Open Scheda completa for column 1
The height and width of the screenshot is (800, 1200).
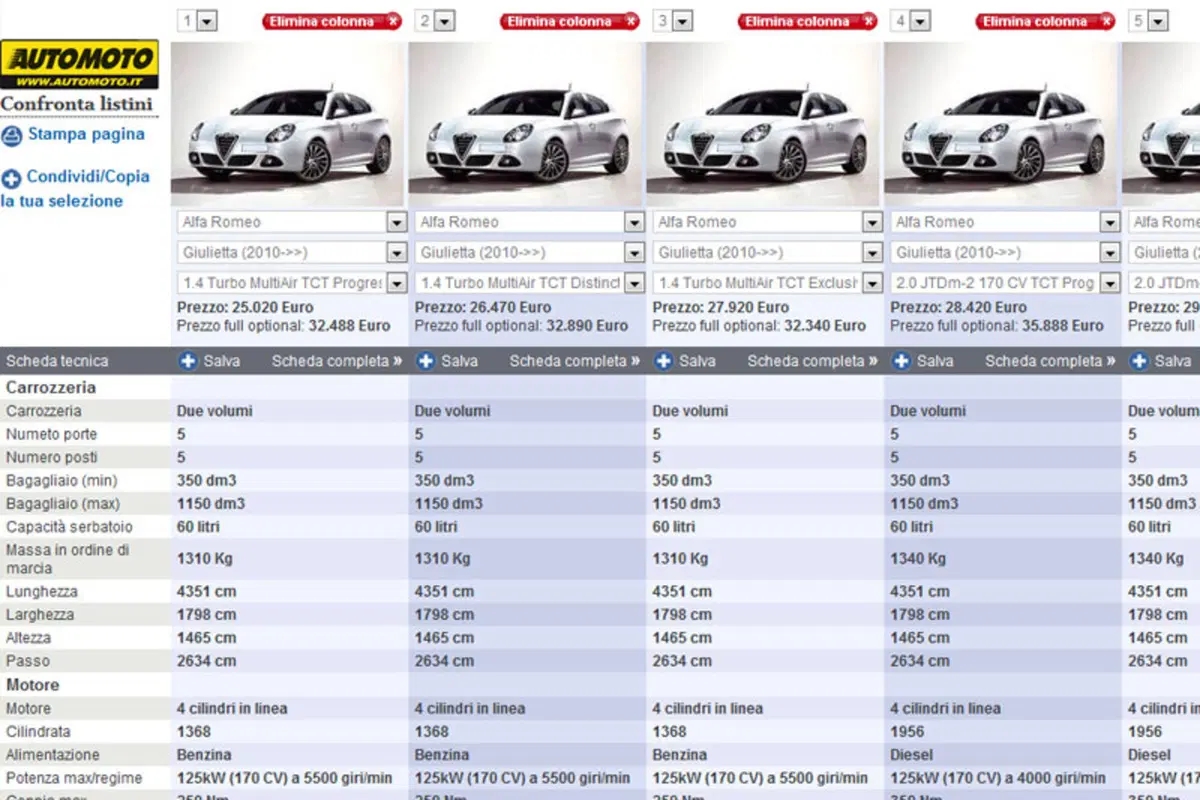point(337,361)
